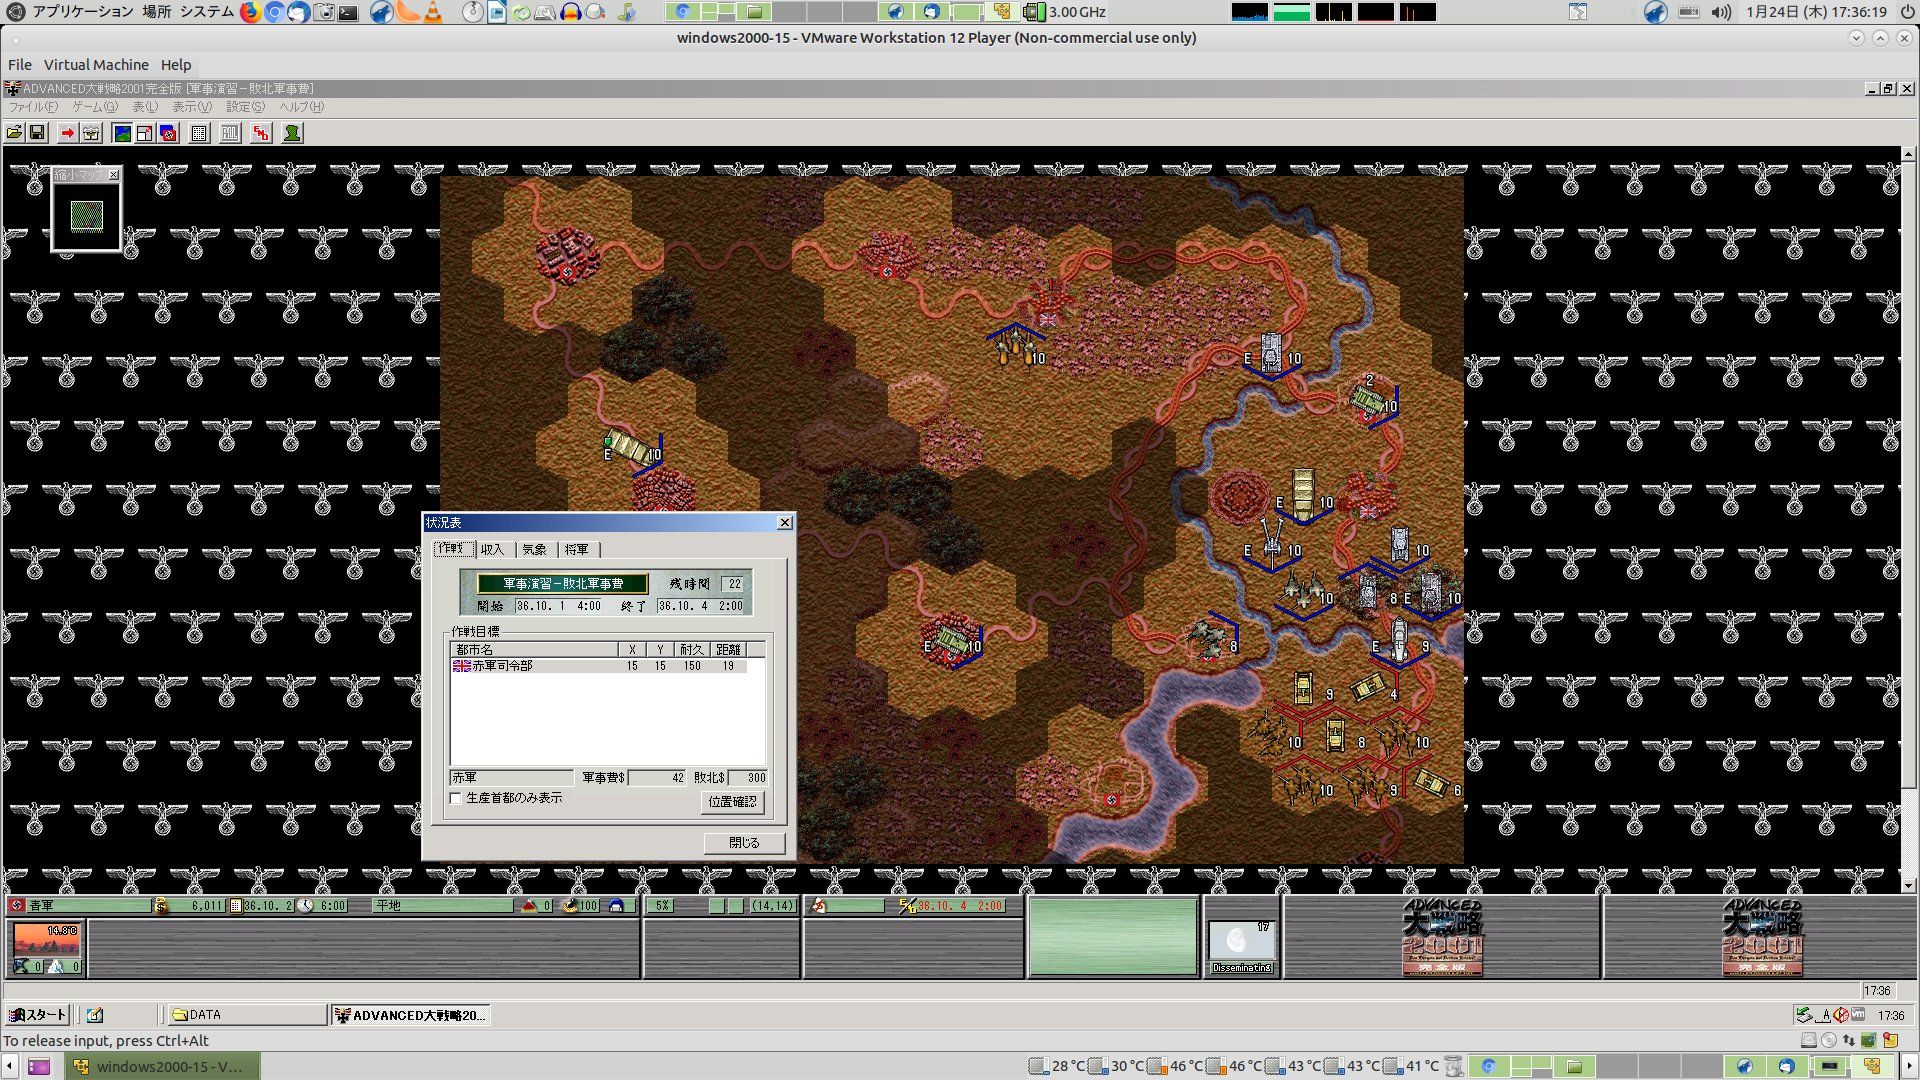The image size is (1920, 1080).
Task: Open the 将軍 tab
Action: [577, 549]
